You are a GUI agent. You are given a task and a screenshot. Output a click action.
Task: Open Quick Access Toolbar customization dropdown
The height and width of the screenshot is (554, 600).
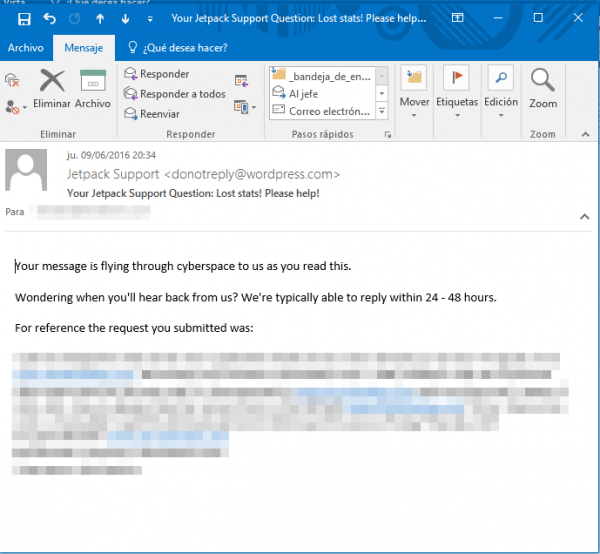150,19
